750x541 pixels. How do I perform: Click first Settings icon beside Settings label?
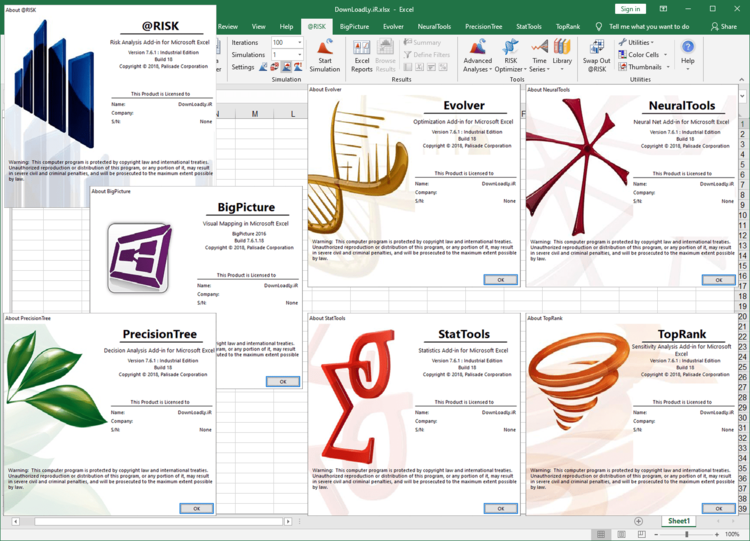(x=264, y=67)
